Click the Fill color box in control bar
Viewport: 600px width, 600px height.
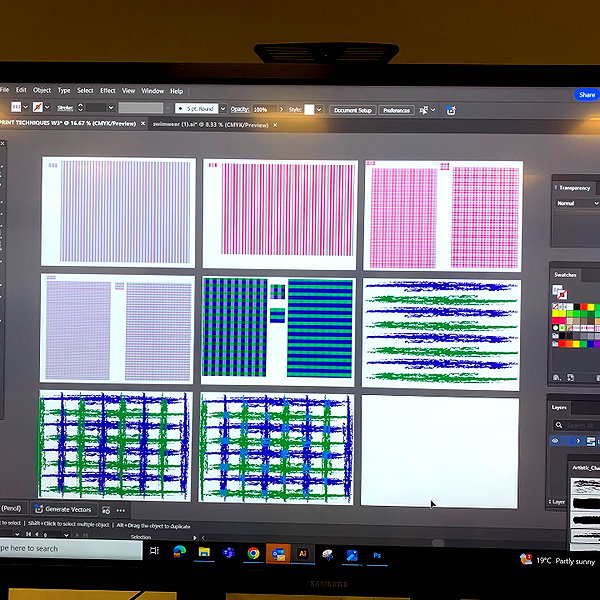[16, 107]
